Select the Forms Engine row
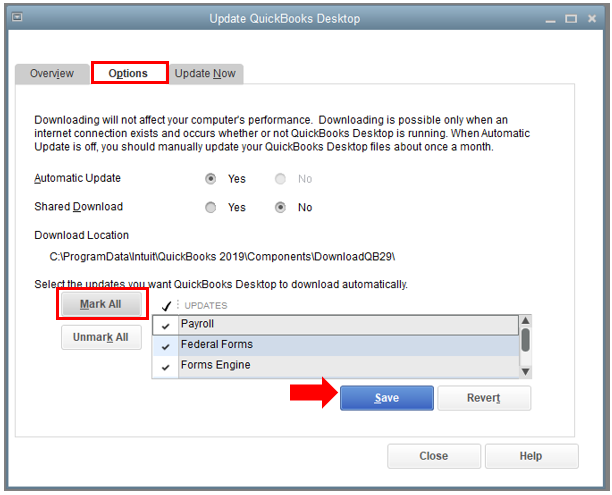612x495 pixels. 335,367
